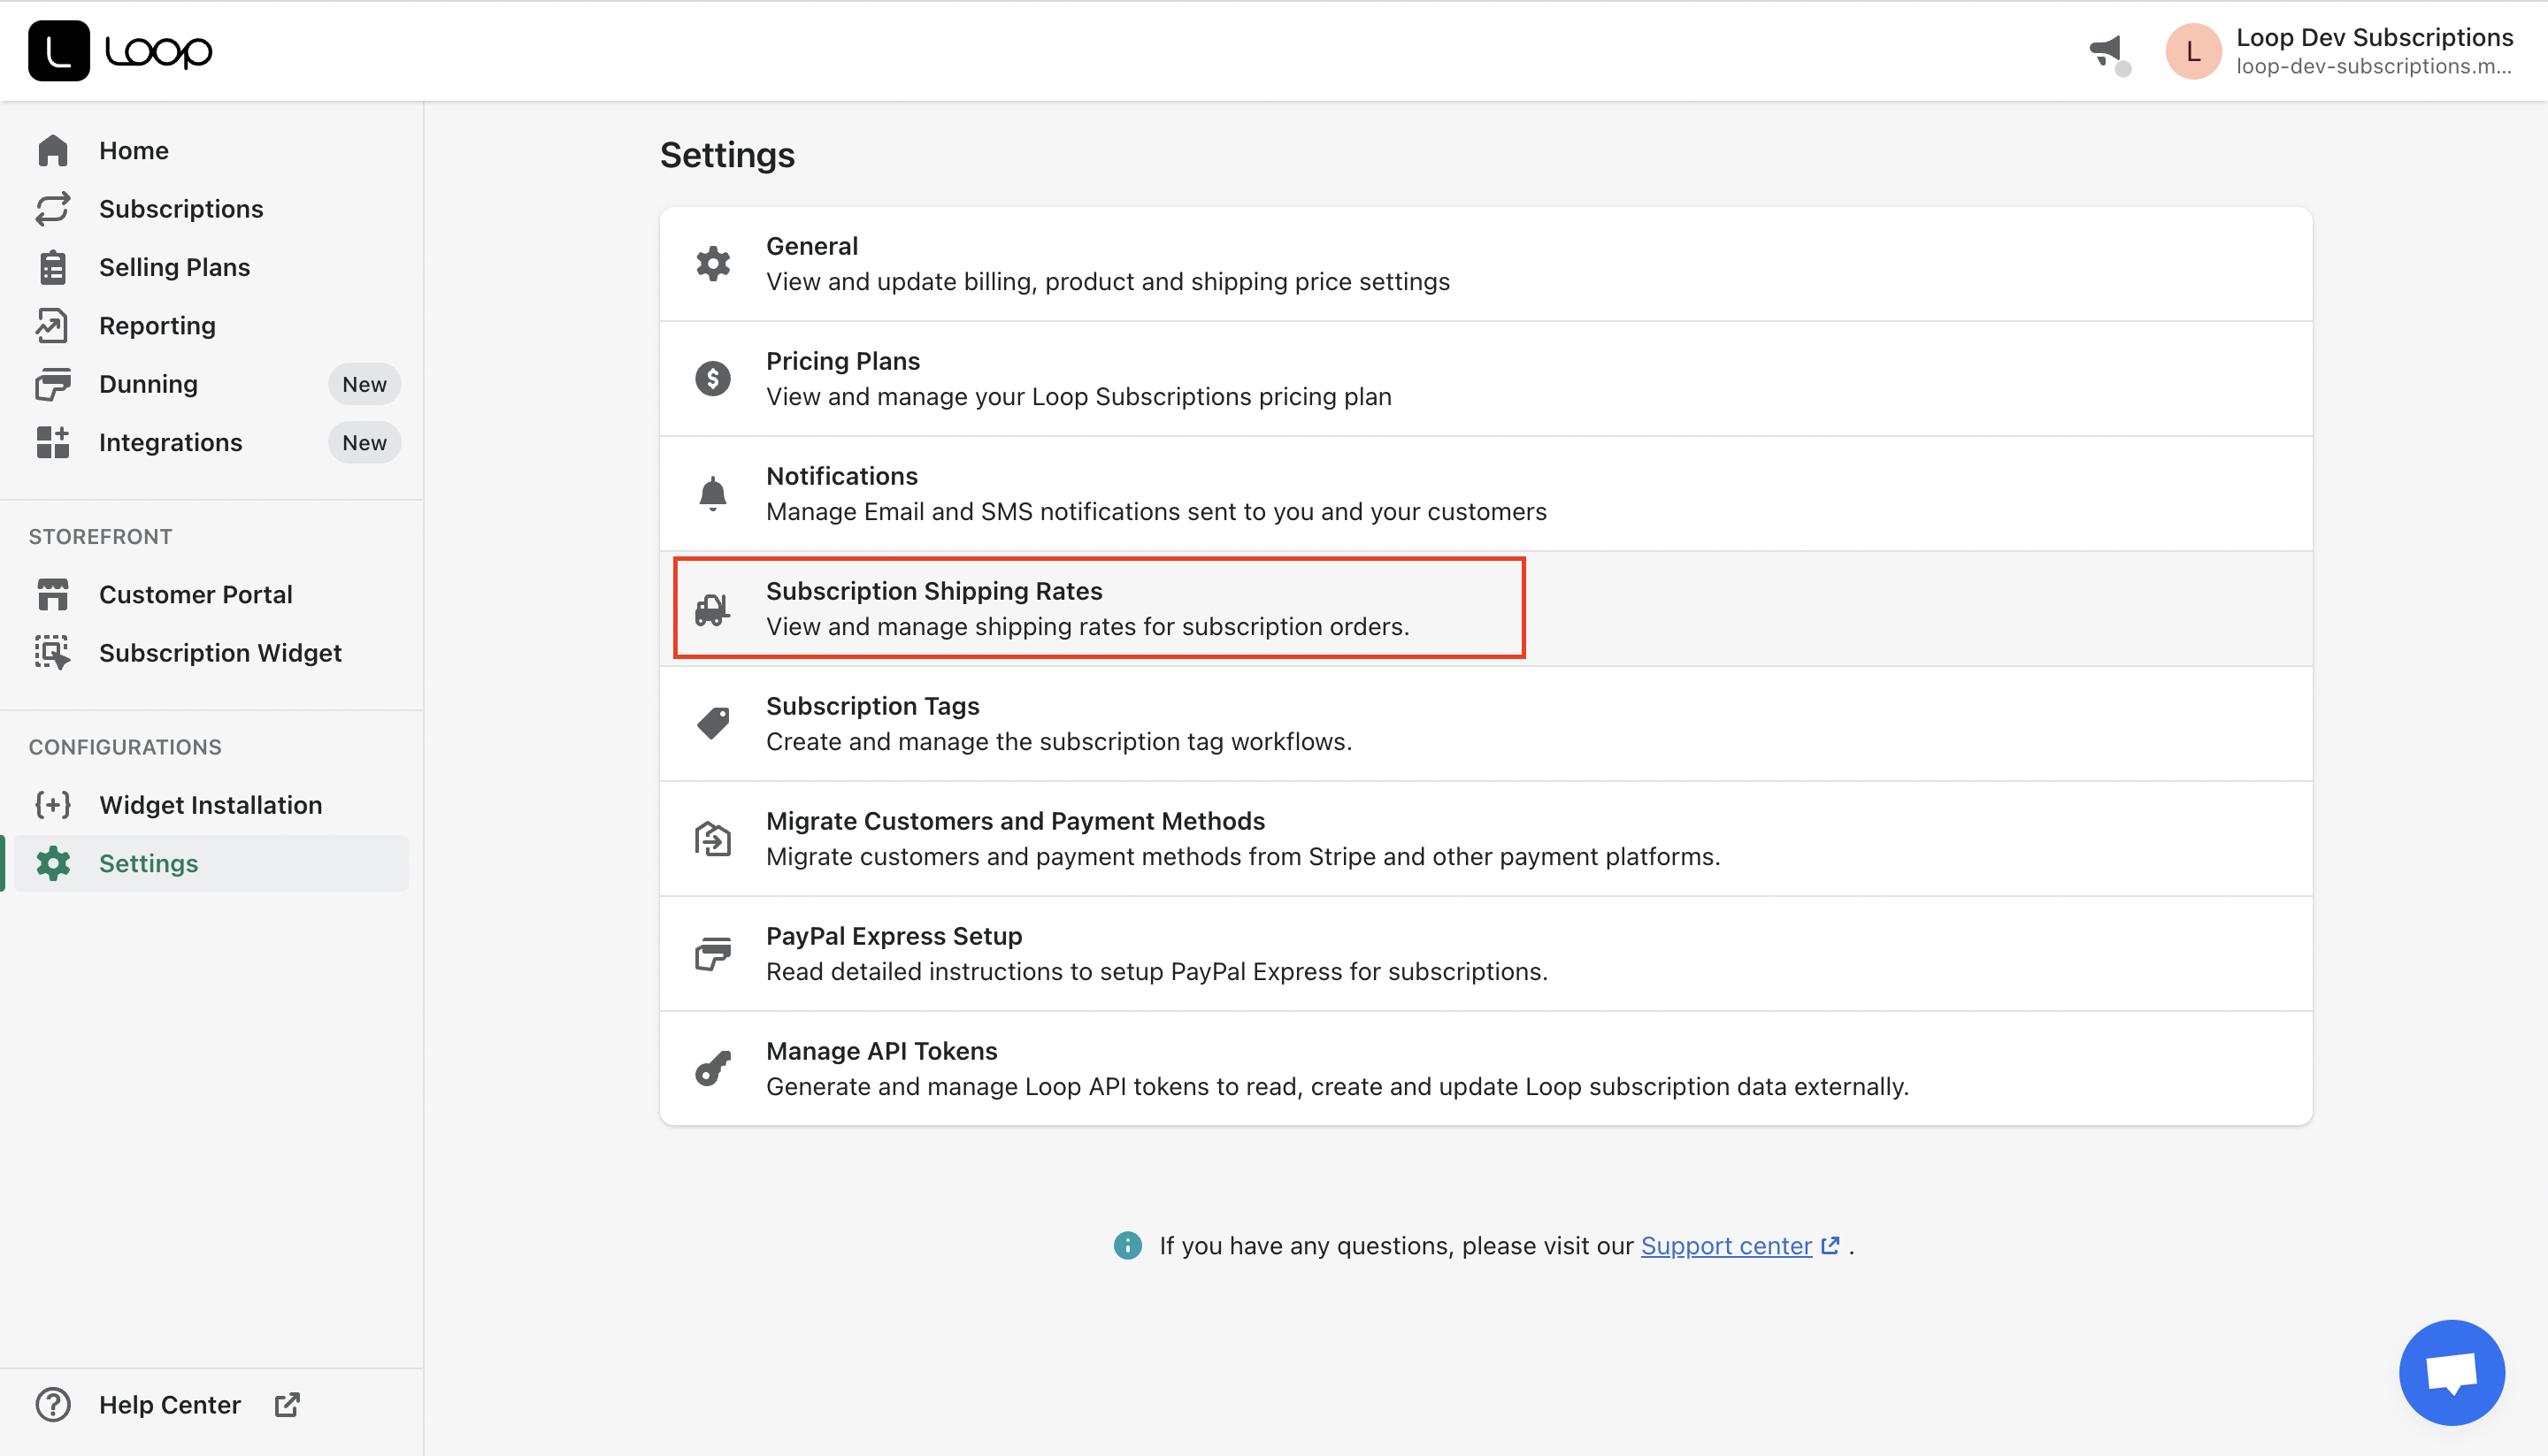
Task: Click the Loop logo icon
Action: pos(58,51)
